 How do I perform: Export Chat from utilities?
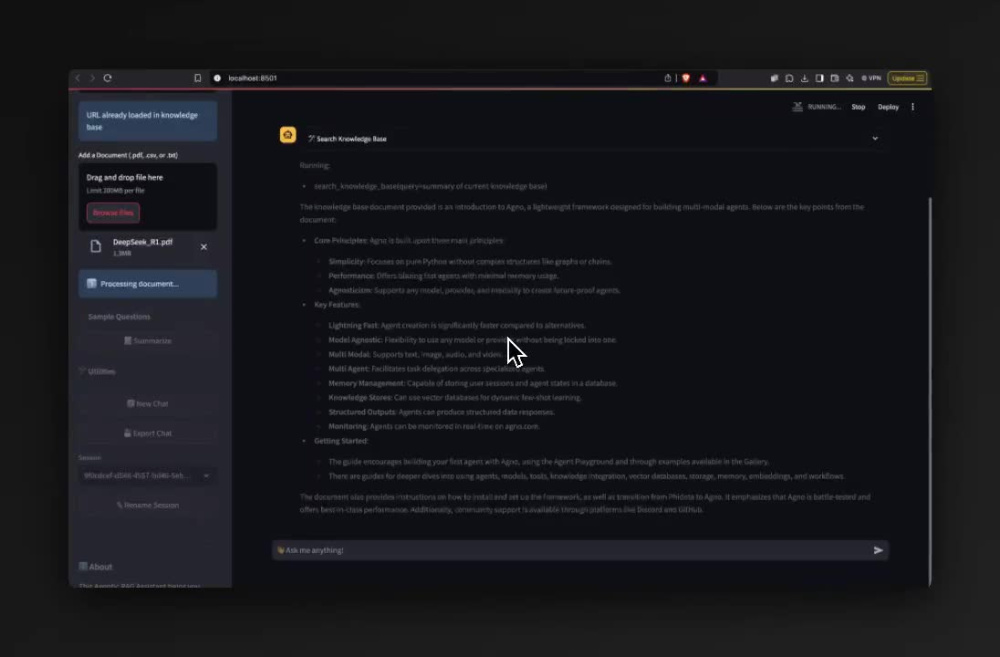(x=147, y=433)
